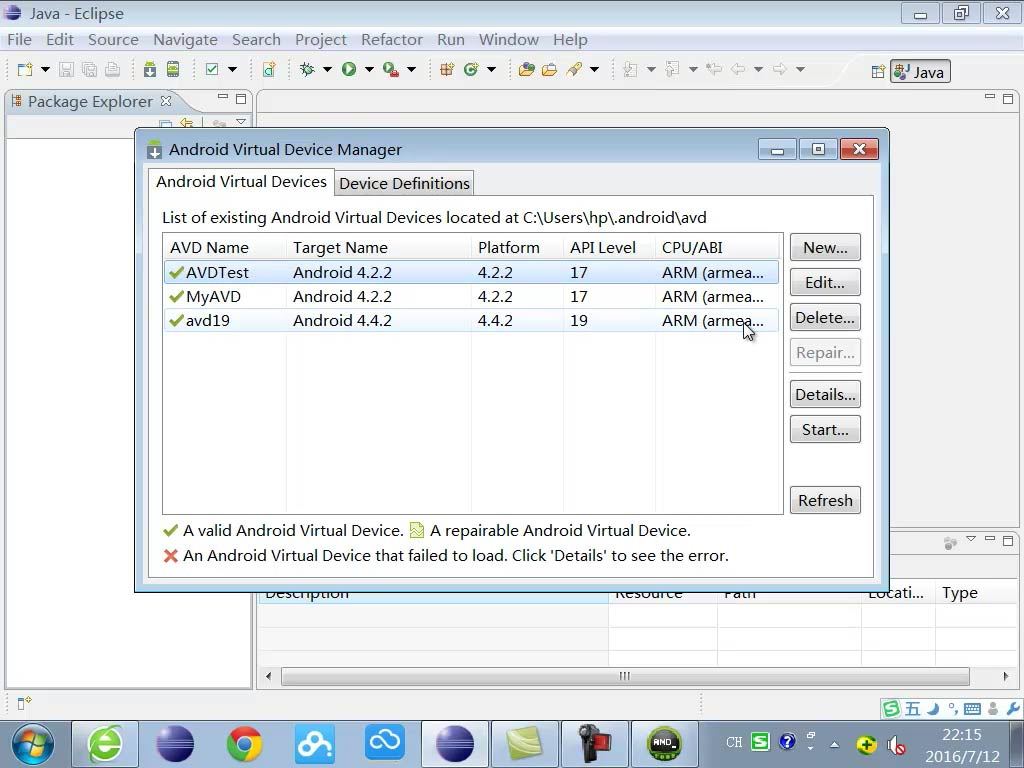
Task: Click the Forward navigation arrow icon
Action: [780, 69]
